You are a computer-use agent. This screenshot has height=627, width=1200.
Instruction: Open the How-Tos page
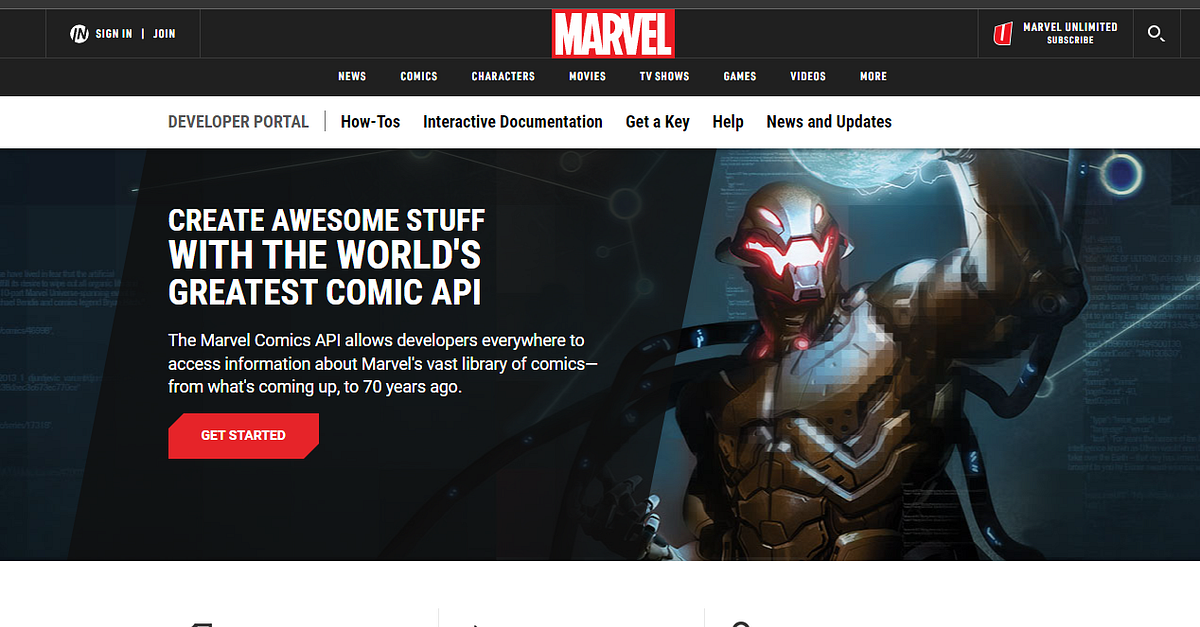370,122
